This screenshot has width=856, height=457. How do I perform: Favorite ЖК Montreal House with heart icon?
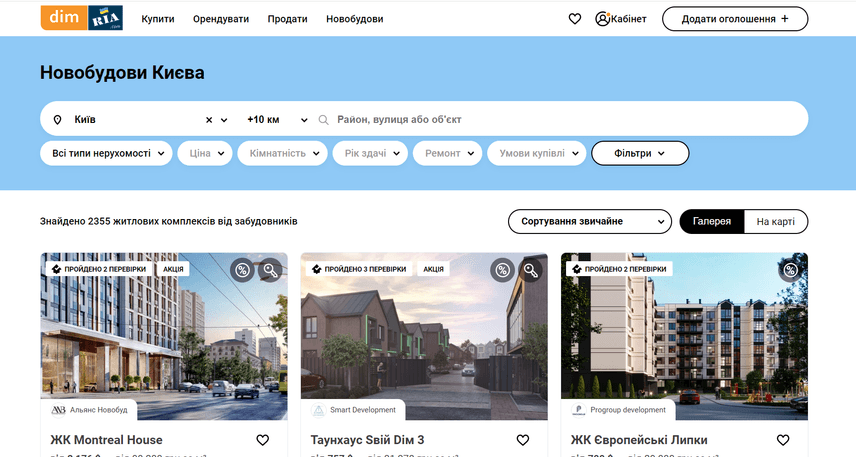coord(263,440)
